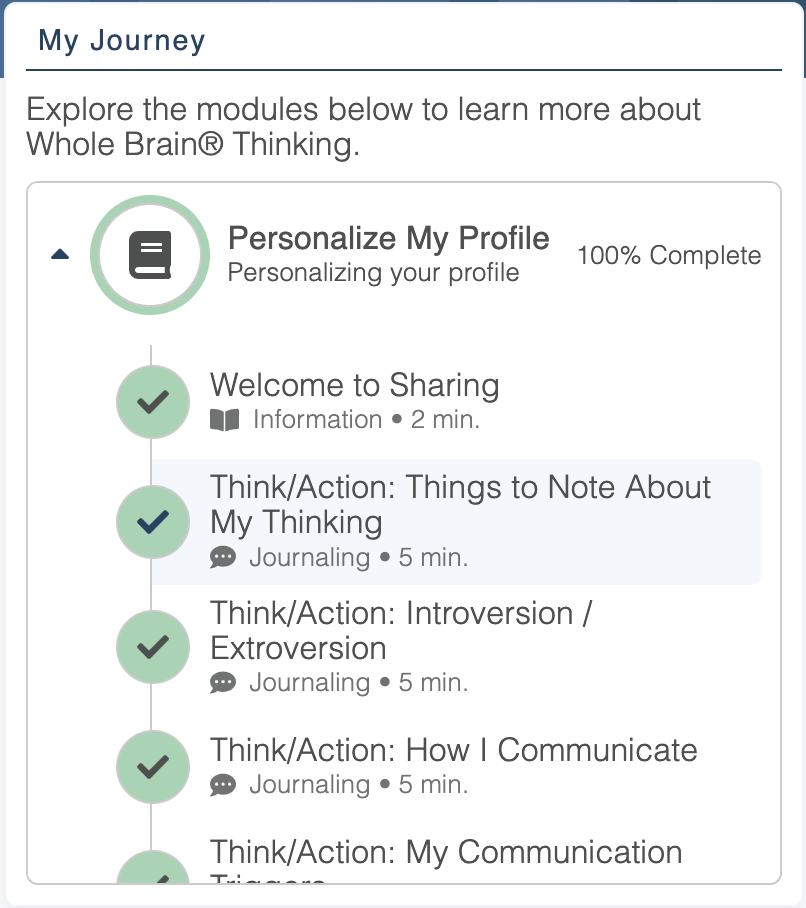The image size is (806, 908).
Task: Open the Welcome to Sharing lesson
Action: tap(354, 385)
